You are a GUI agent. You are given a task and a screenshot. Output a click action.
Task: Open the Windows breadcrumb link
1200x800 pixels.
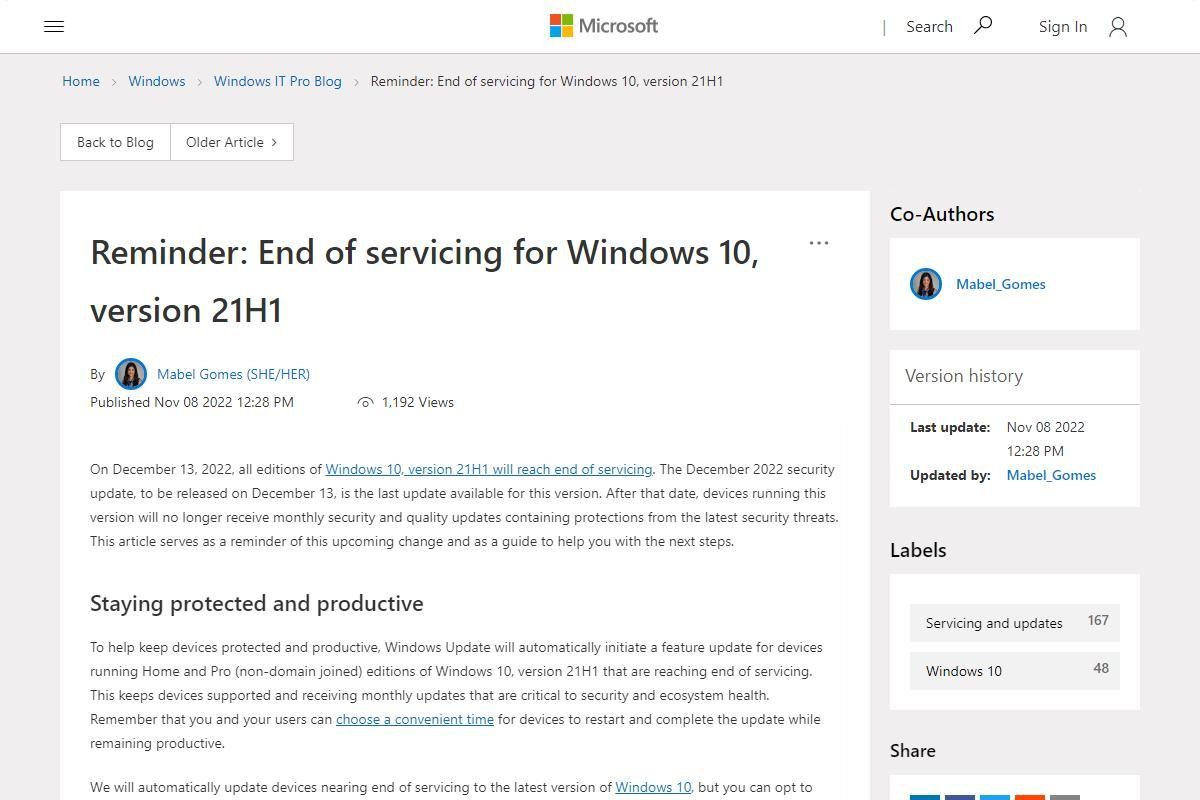coord(157,81)
